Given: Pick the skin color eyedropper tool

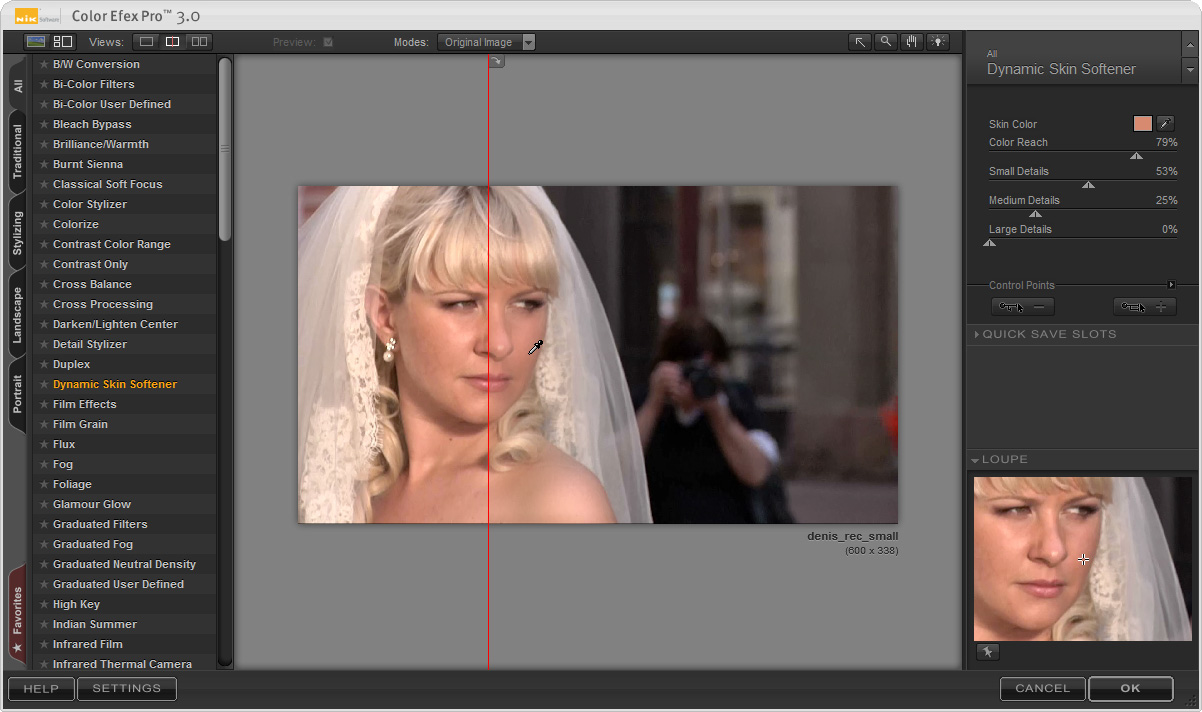Looking at the screenshot, I should coord(1165,124).
